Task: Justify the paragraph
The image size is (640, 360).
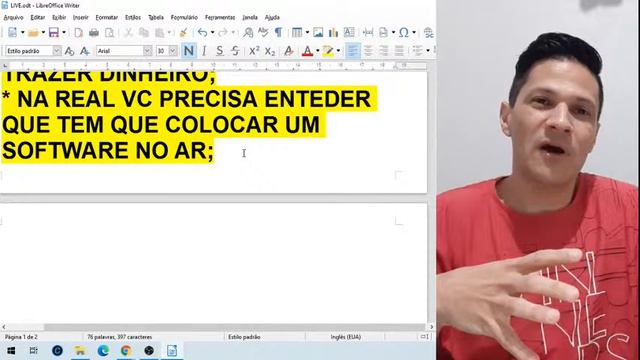Action: click(399, 51)
